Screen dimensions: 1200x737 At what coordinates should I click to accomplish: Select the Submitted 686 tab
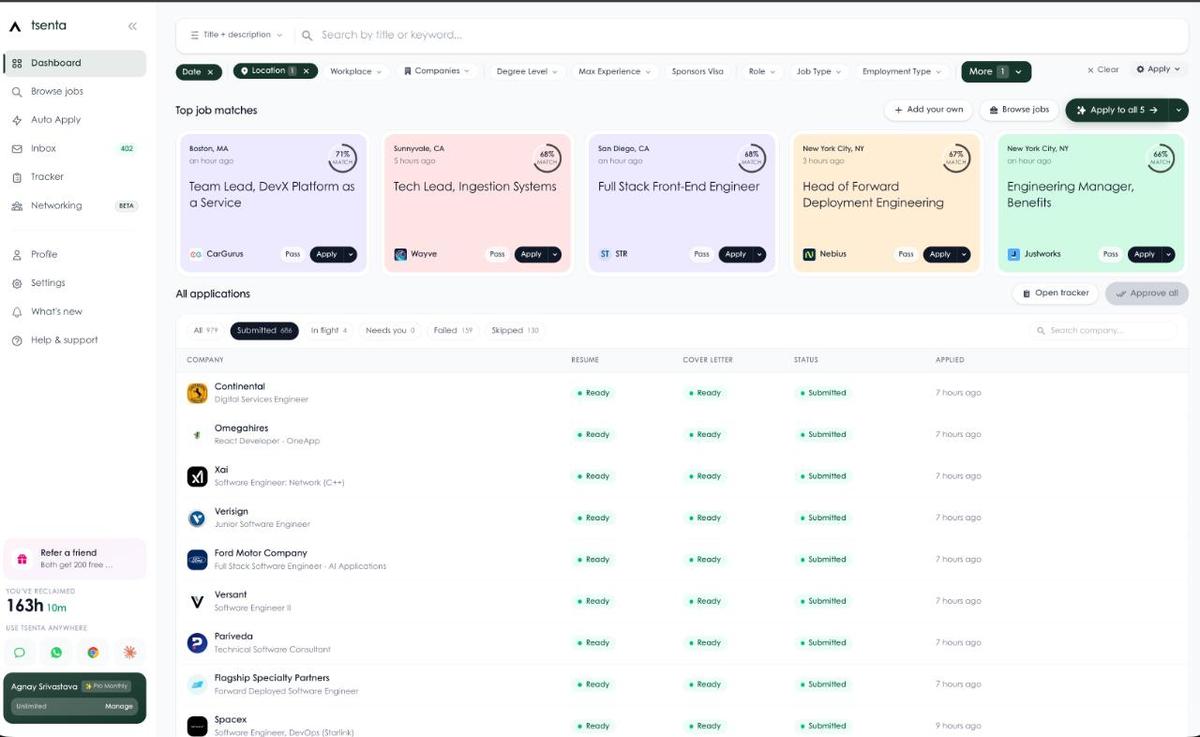tap(264, 330)
